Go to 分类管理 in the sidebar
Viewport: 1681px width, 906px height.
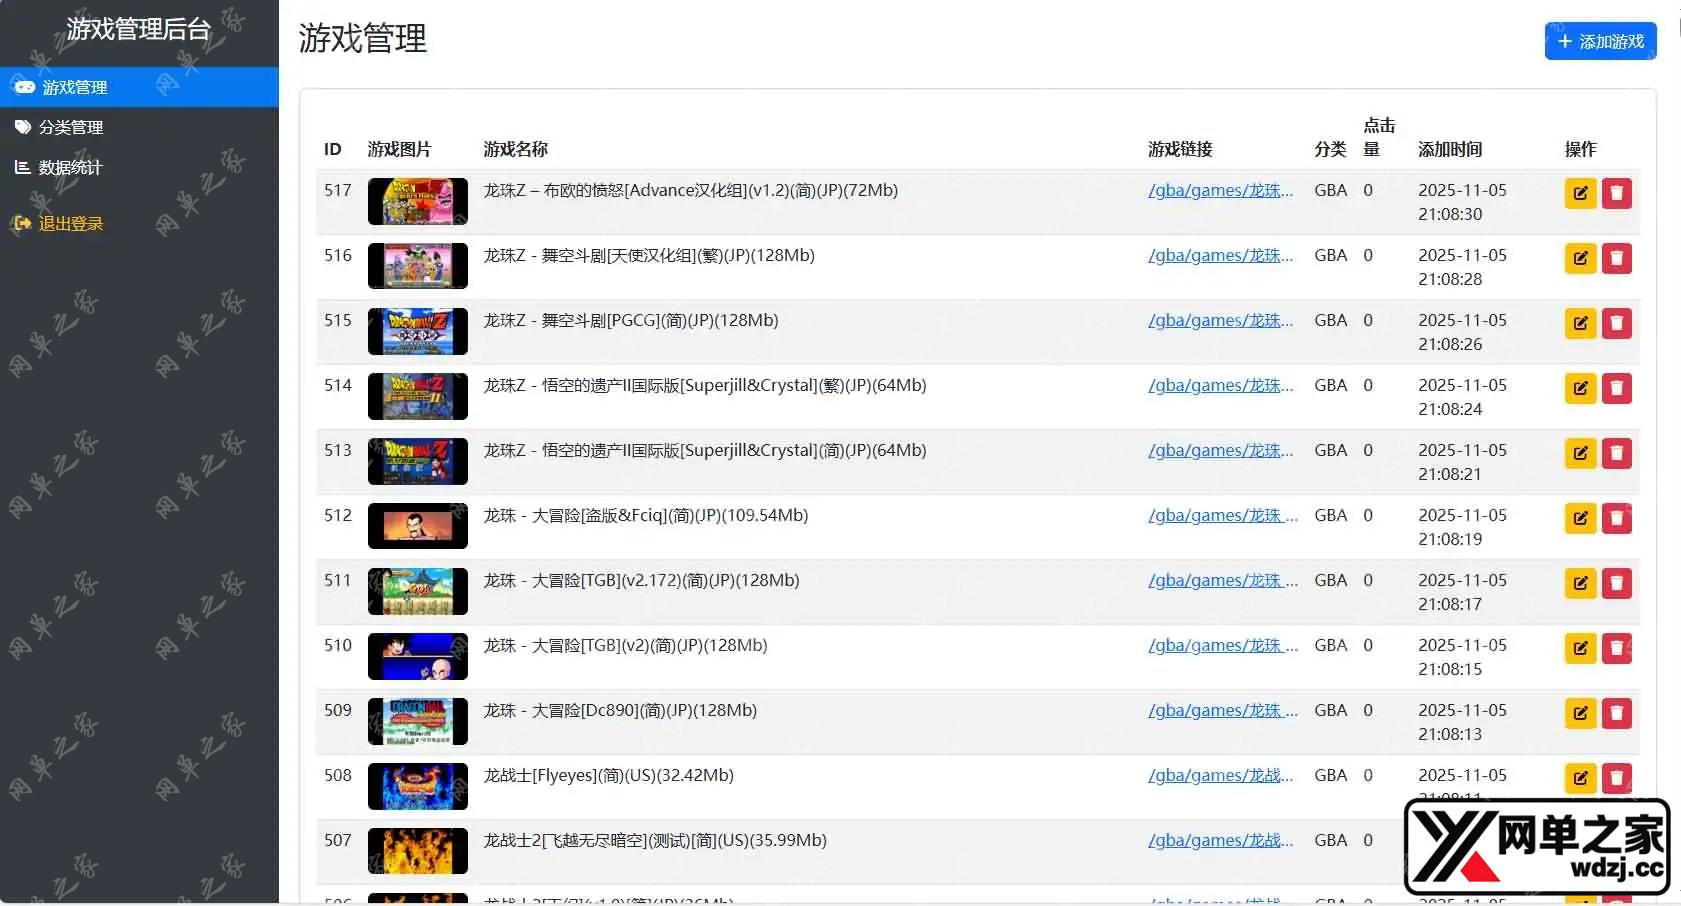click(x=71, y=128)
